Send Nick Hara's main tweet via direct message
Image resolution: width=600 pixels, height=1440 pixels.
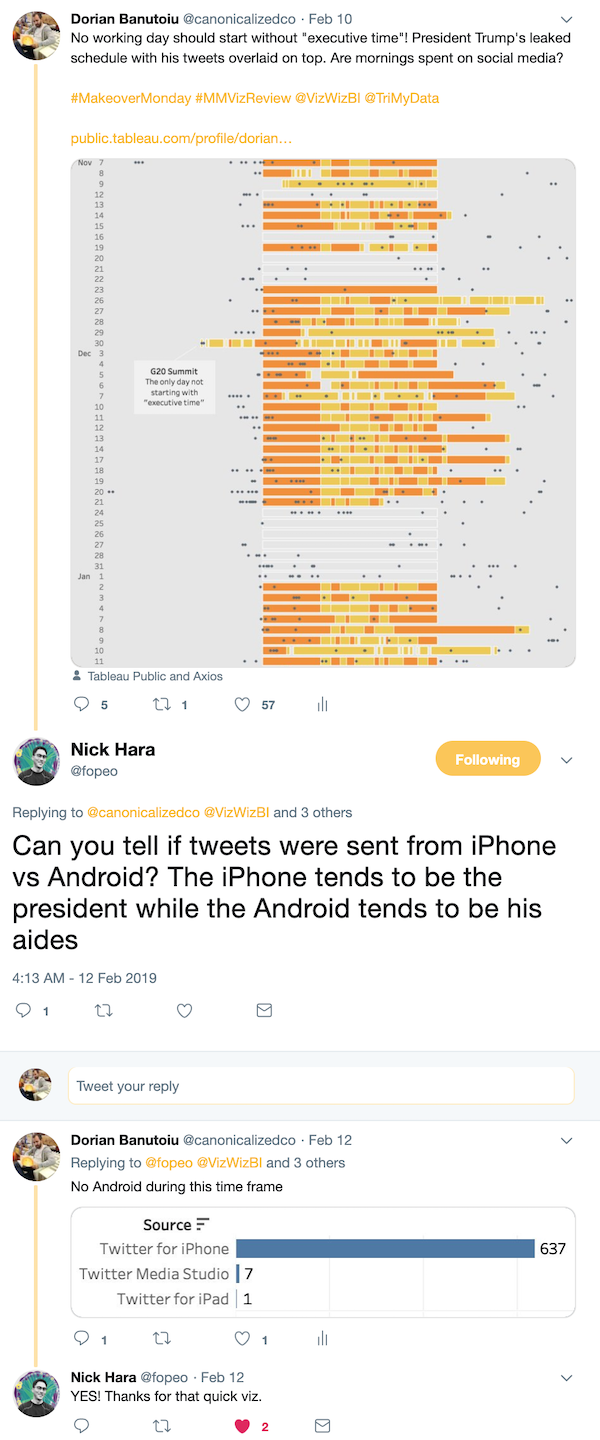point(264,1011)
